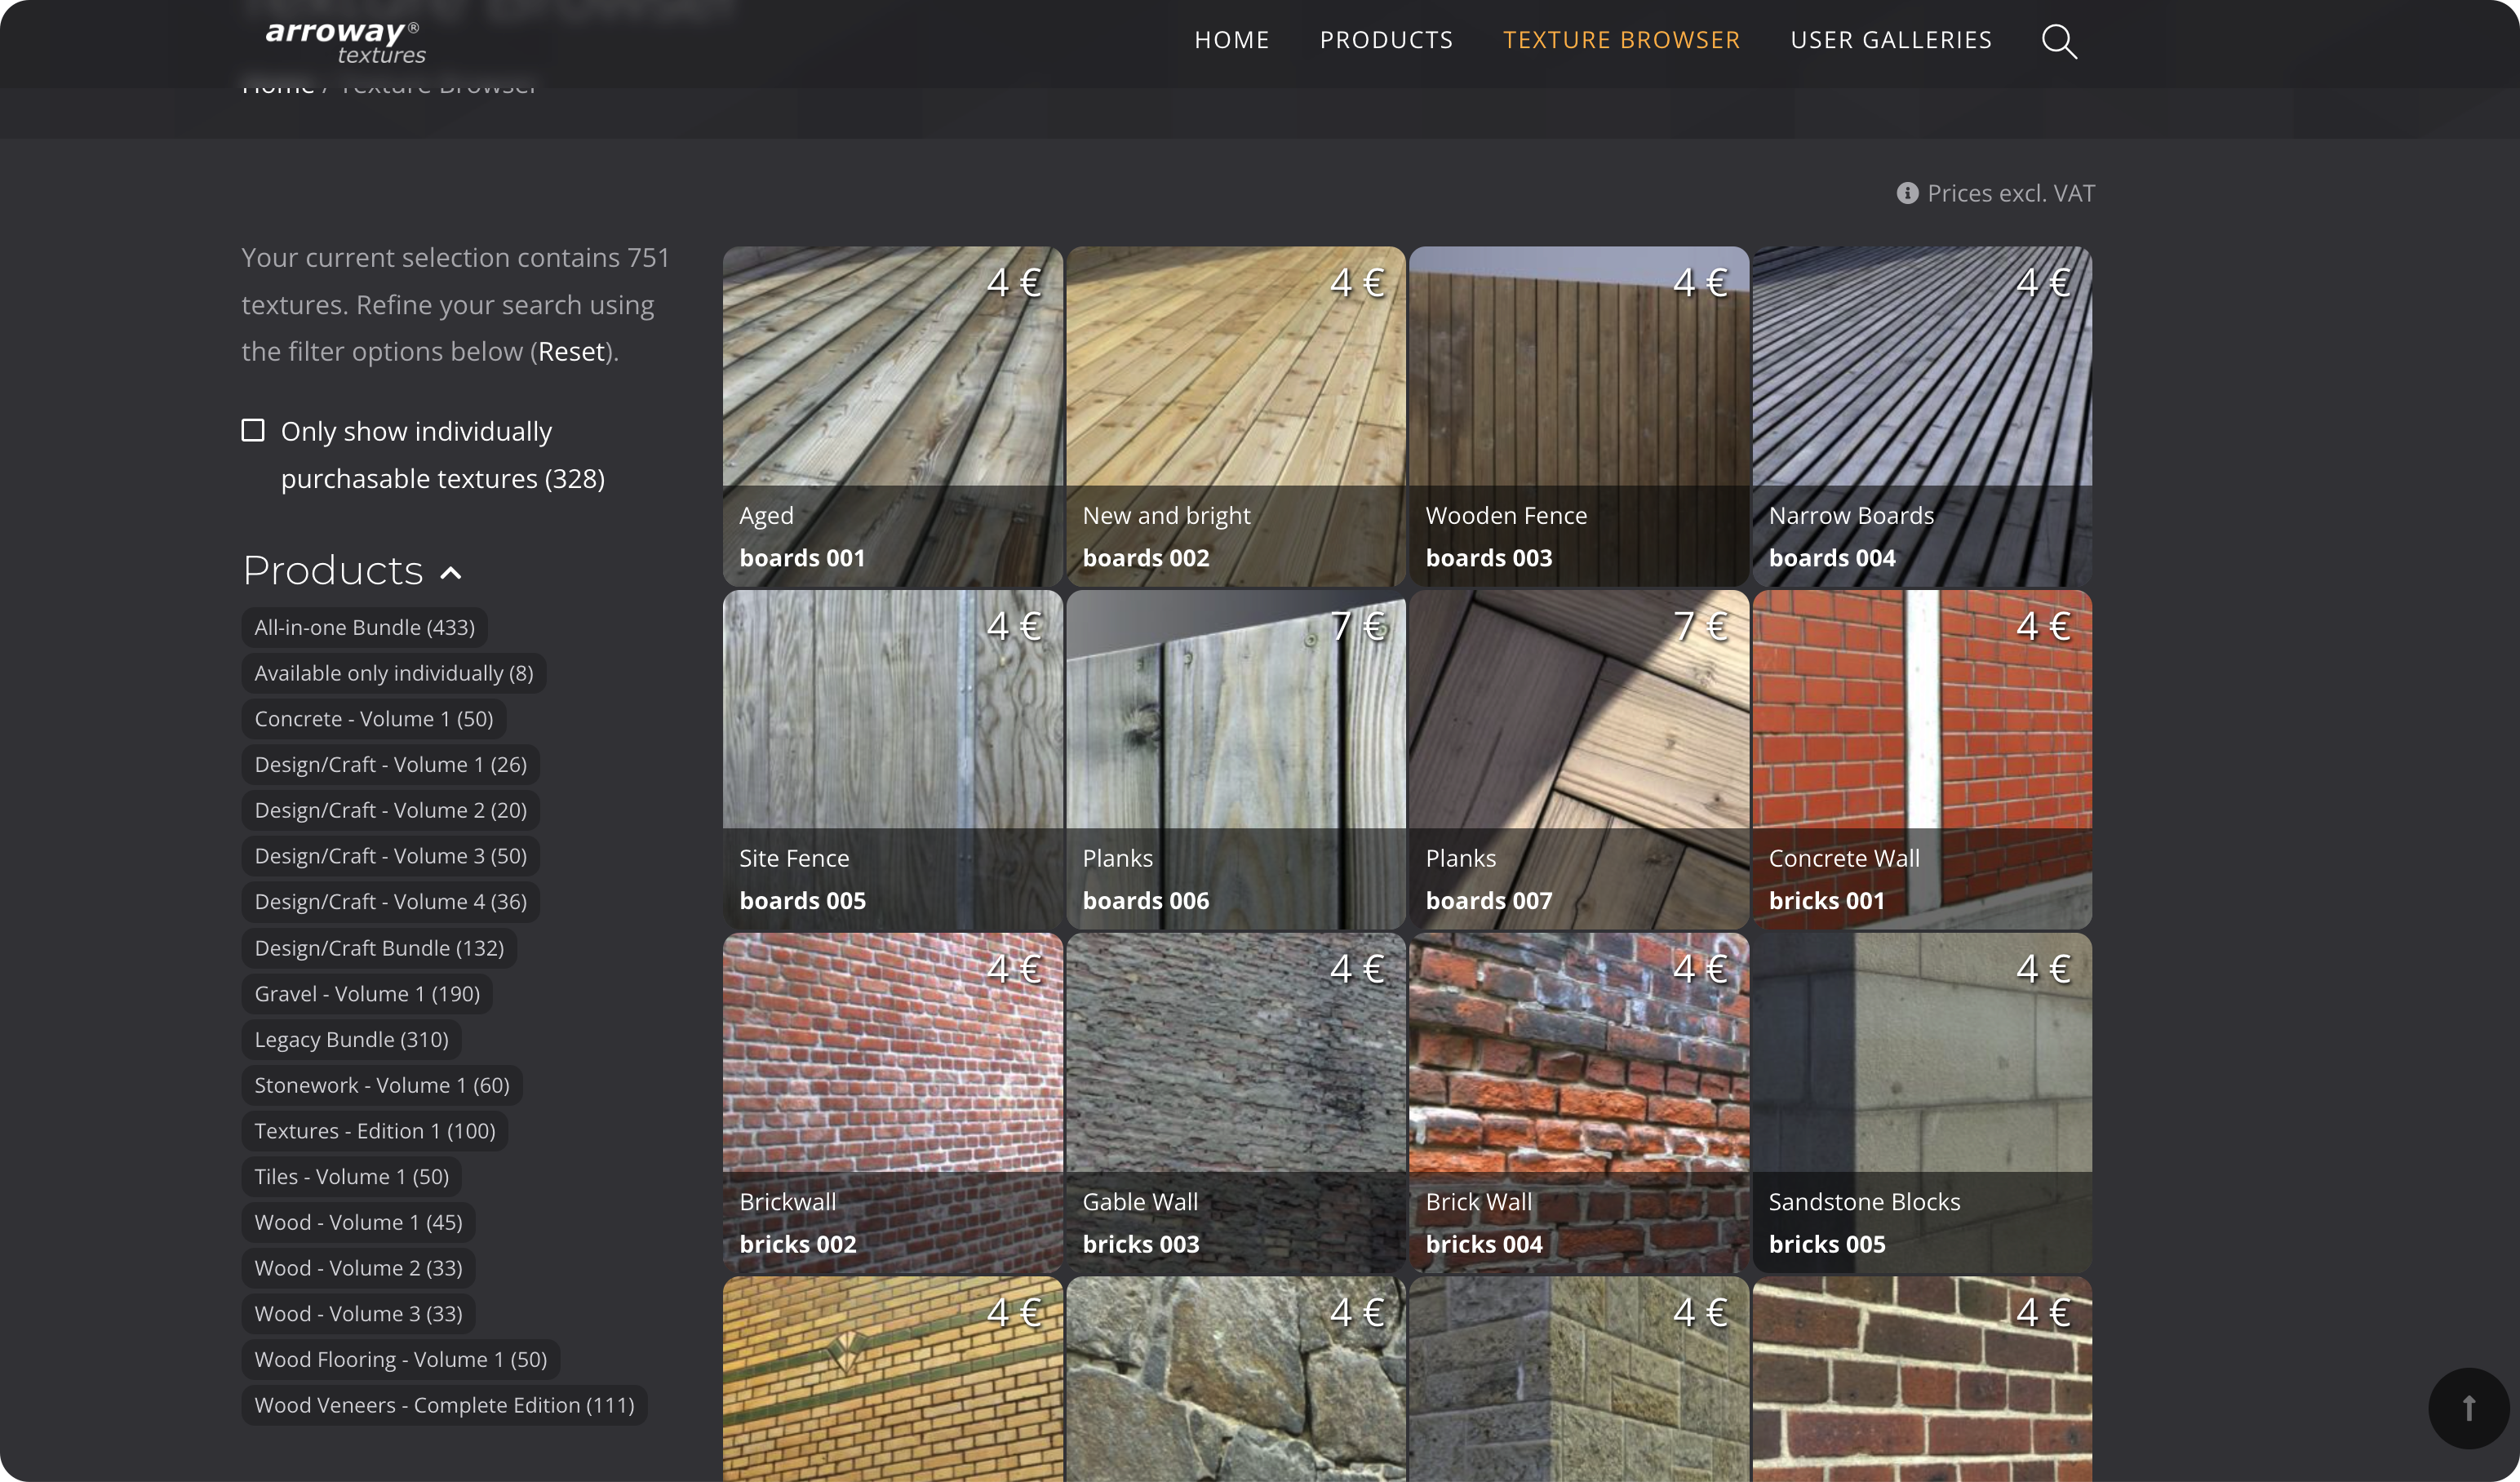
Task: Filter by Wood Flooring - Volume 1 (50)
Action: (400, 1360)
